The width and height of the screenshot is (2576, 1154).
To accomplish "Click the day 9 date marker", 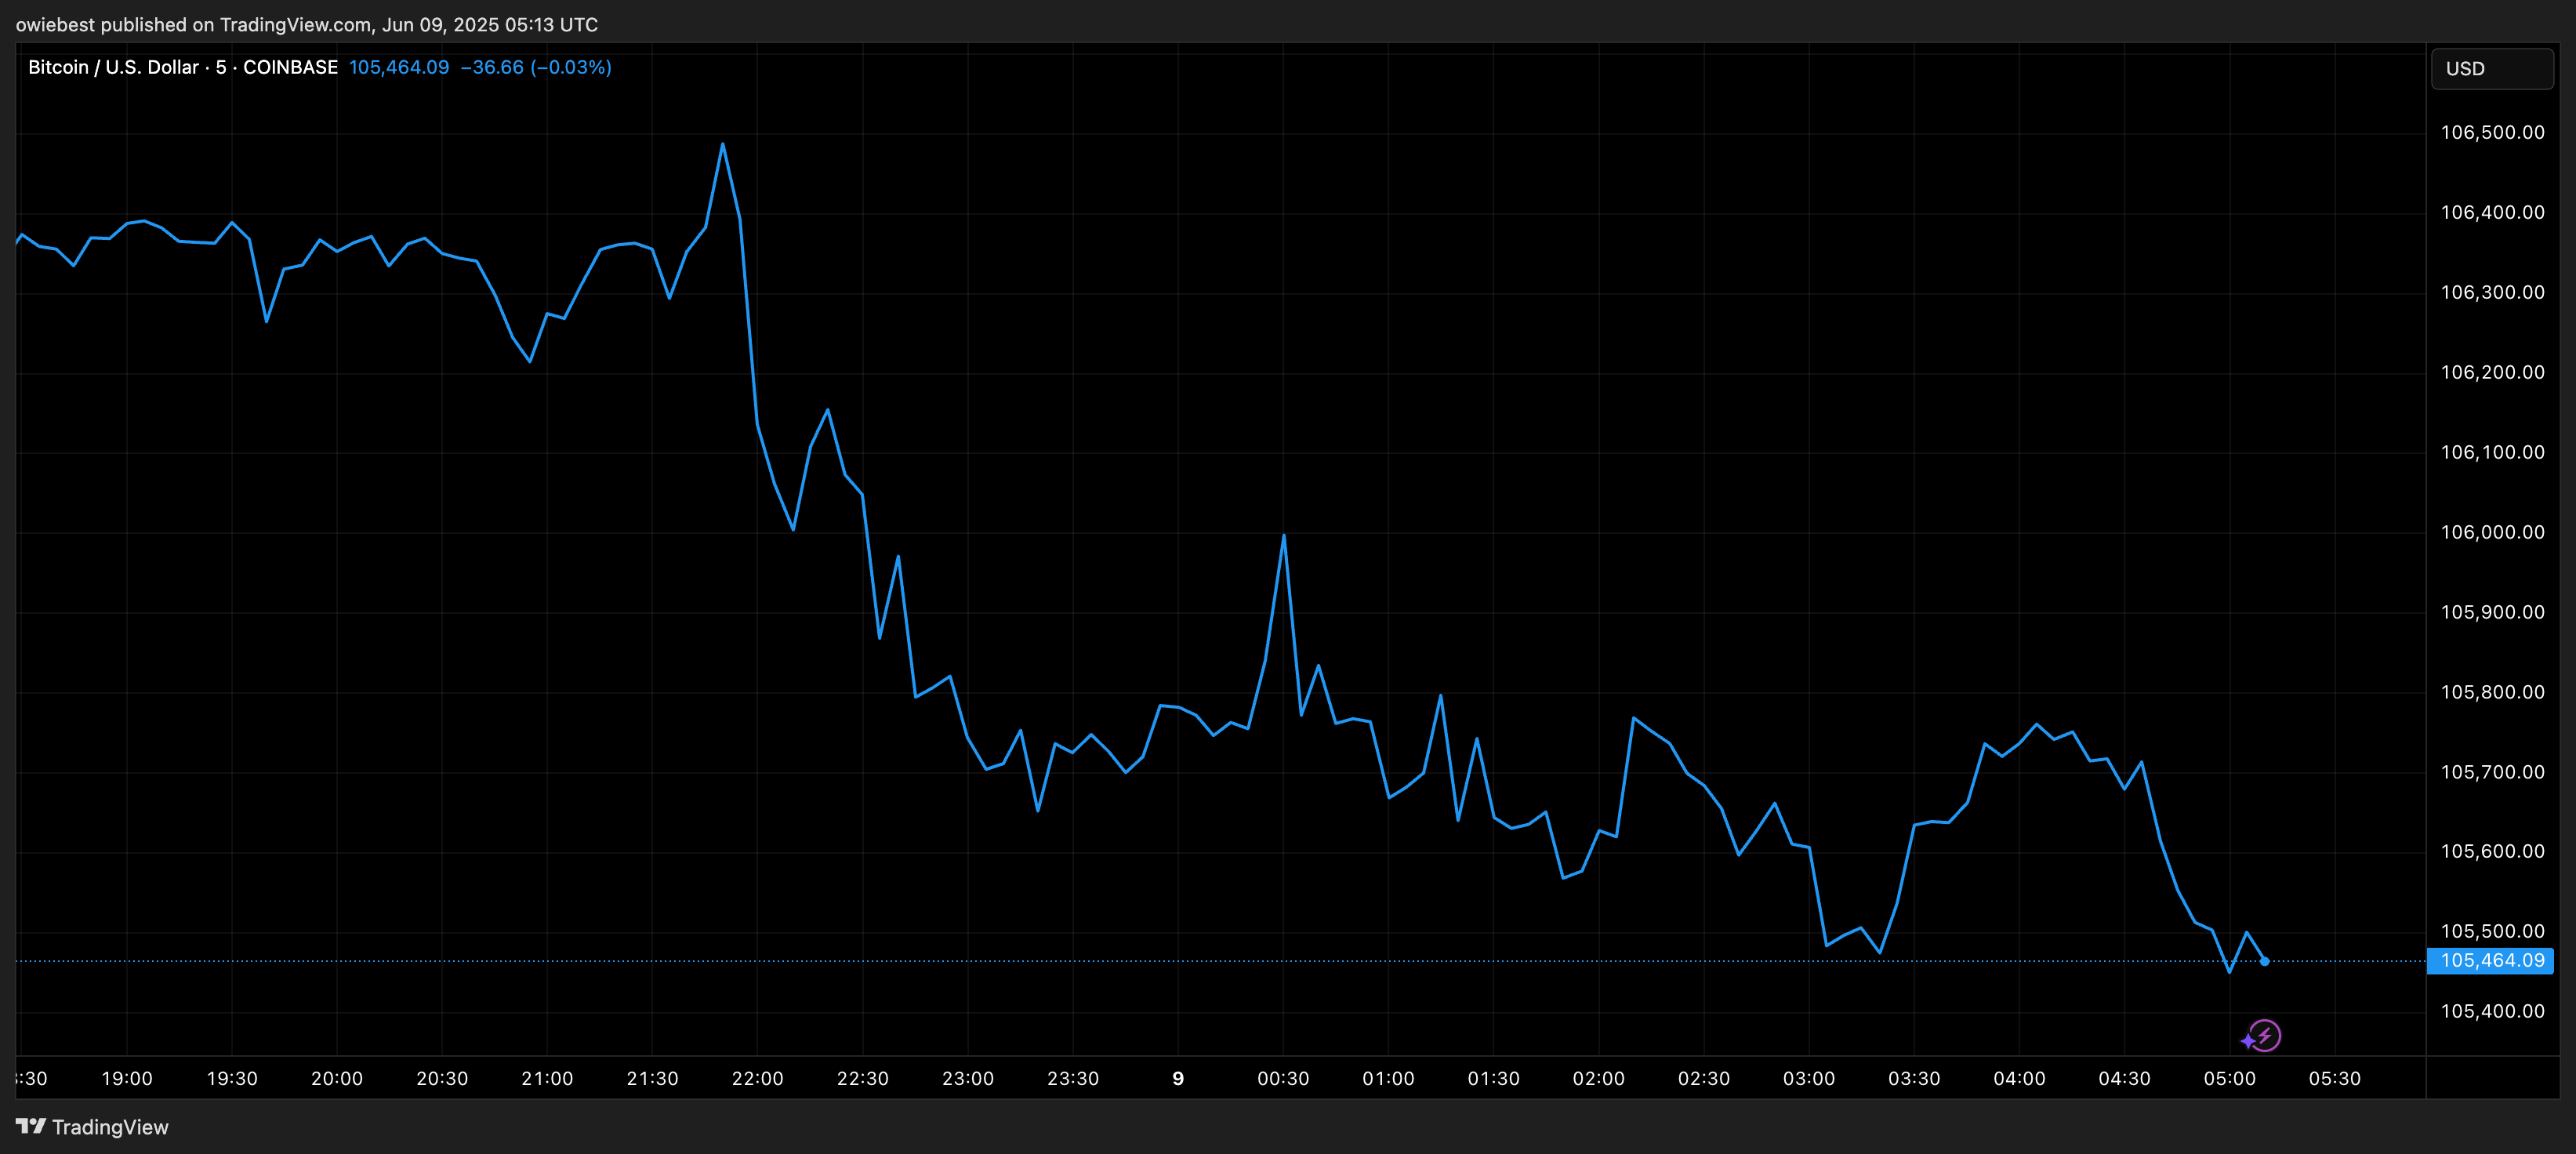I will click(x=1178, y=1079).
